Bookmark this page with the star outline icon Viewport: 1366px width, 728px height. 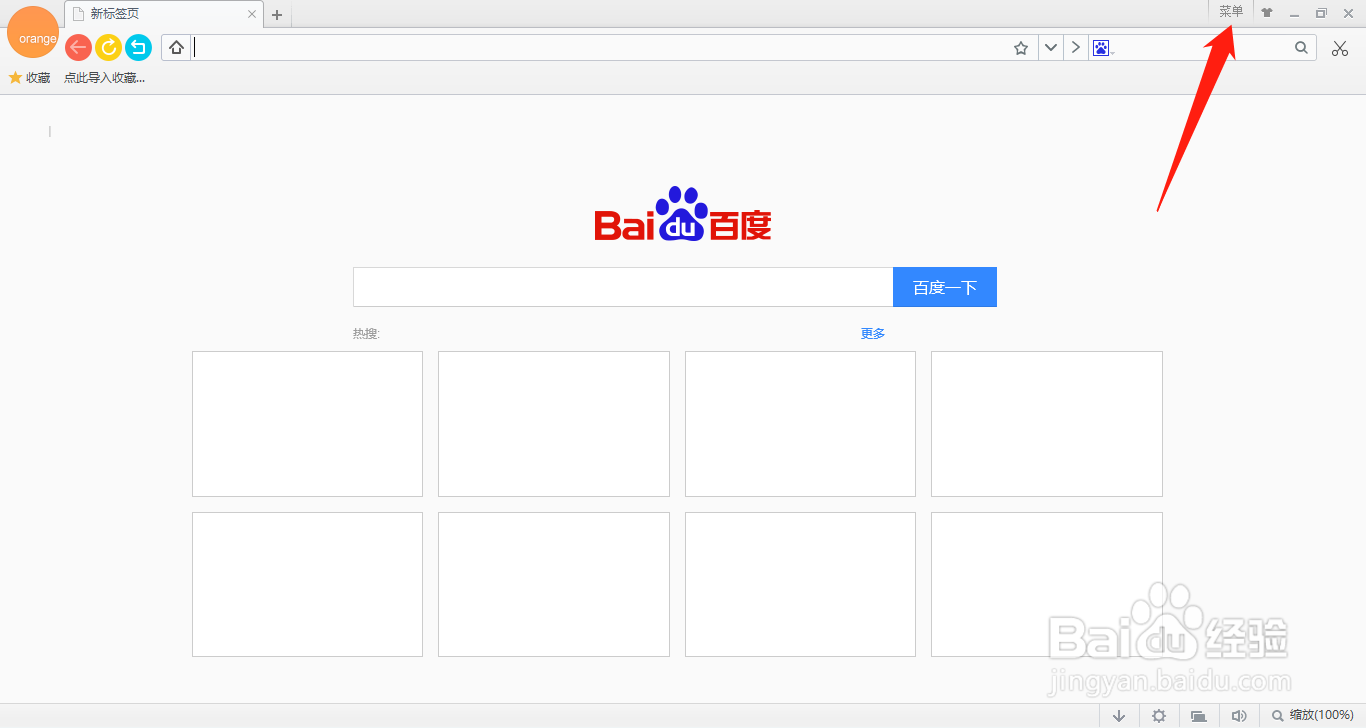coord(1021,48)
